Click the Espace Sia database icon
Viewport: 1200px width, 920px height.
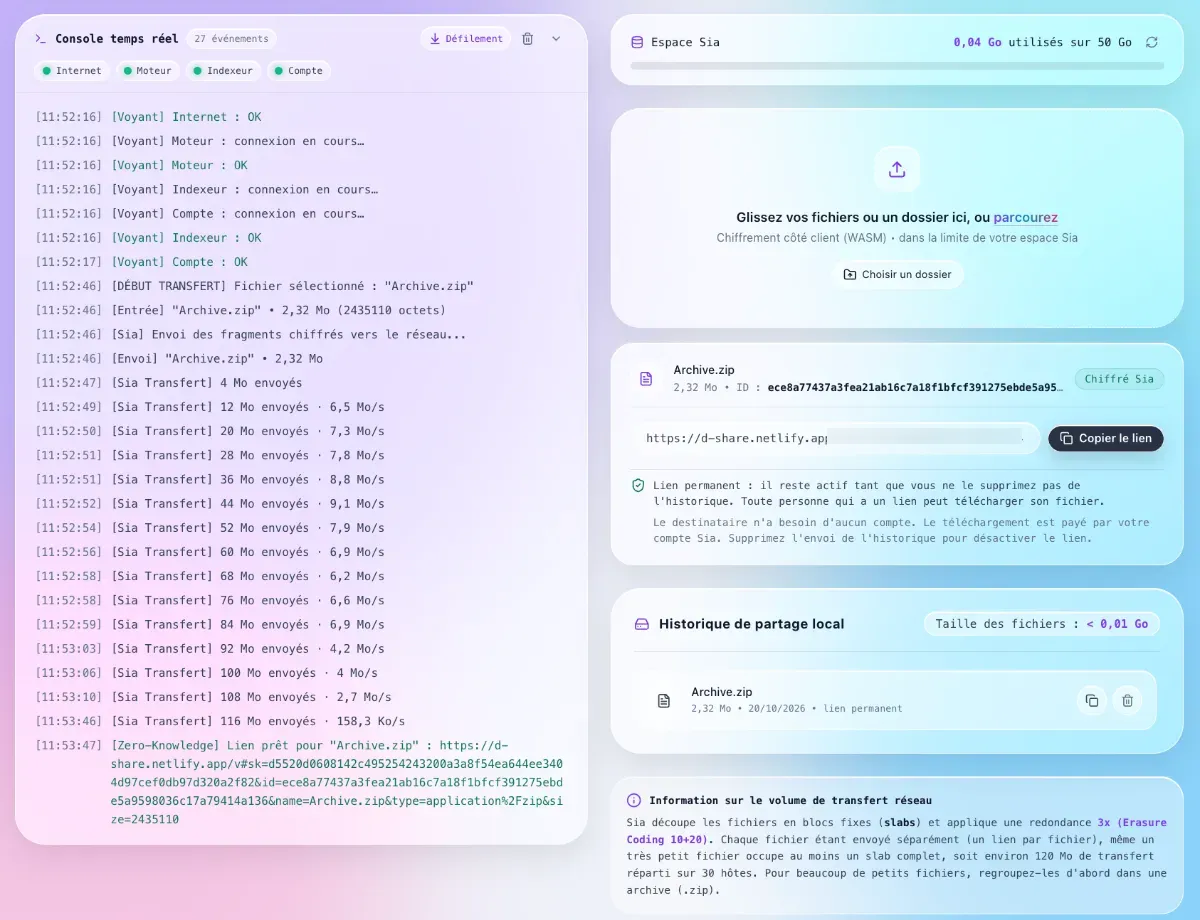click(x=637, y=42)
